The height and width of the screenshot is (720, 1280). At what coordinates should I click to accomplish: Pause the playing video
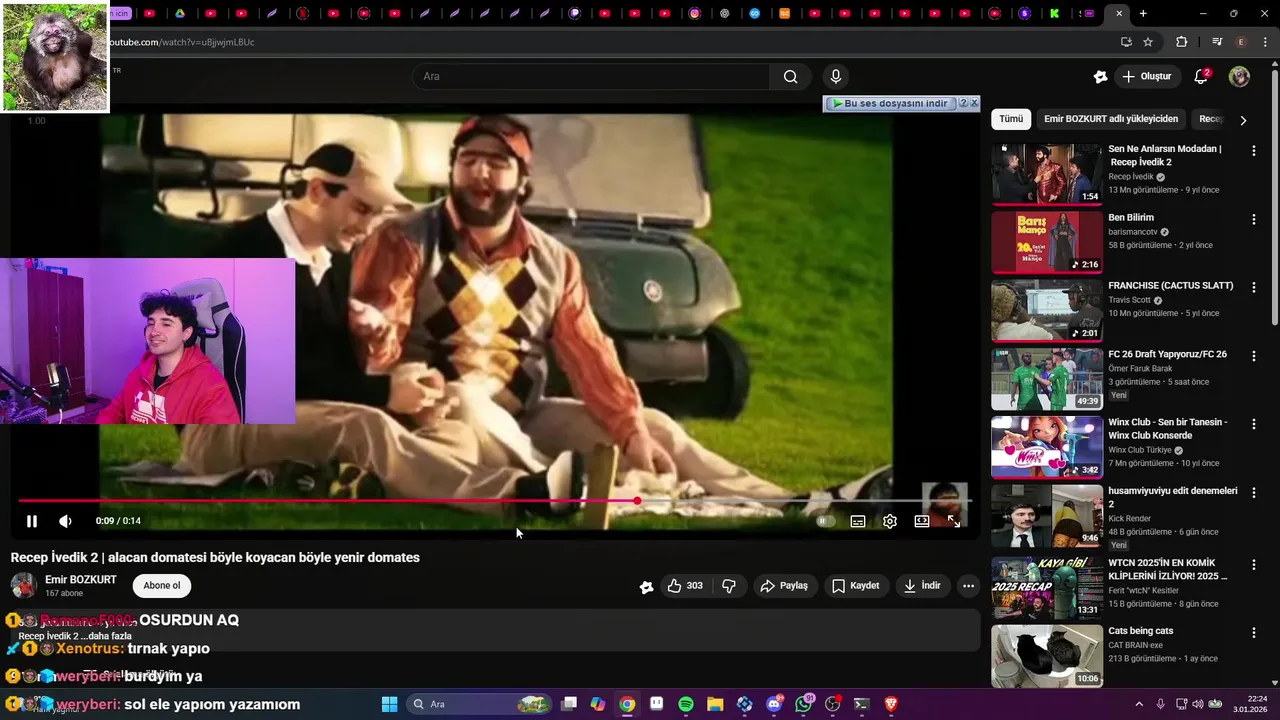[32, 521]
